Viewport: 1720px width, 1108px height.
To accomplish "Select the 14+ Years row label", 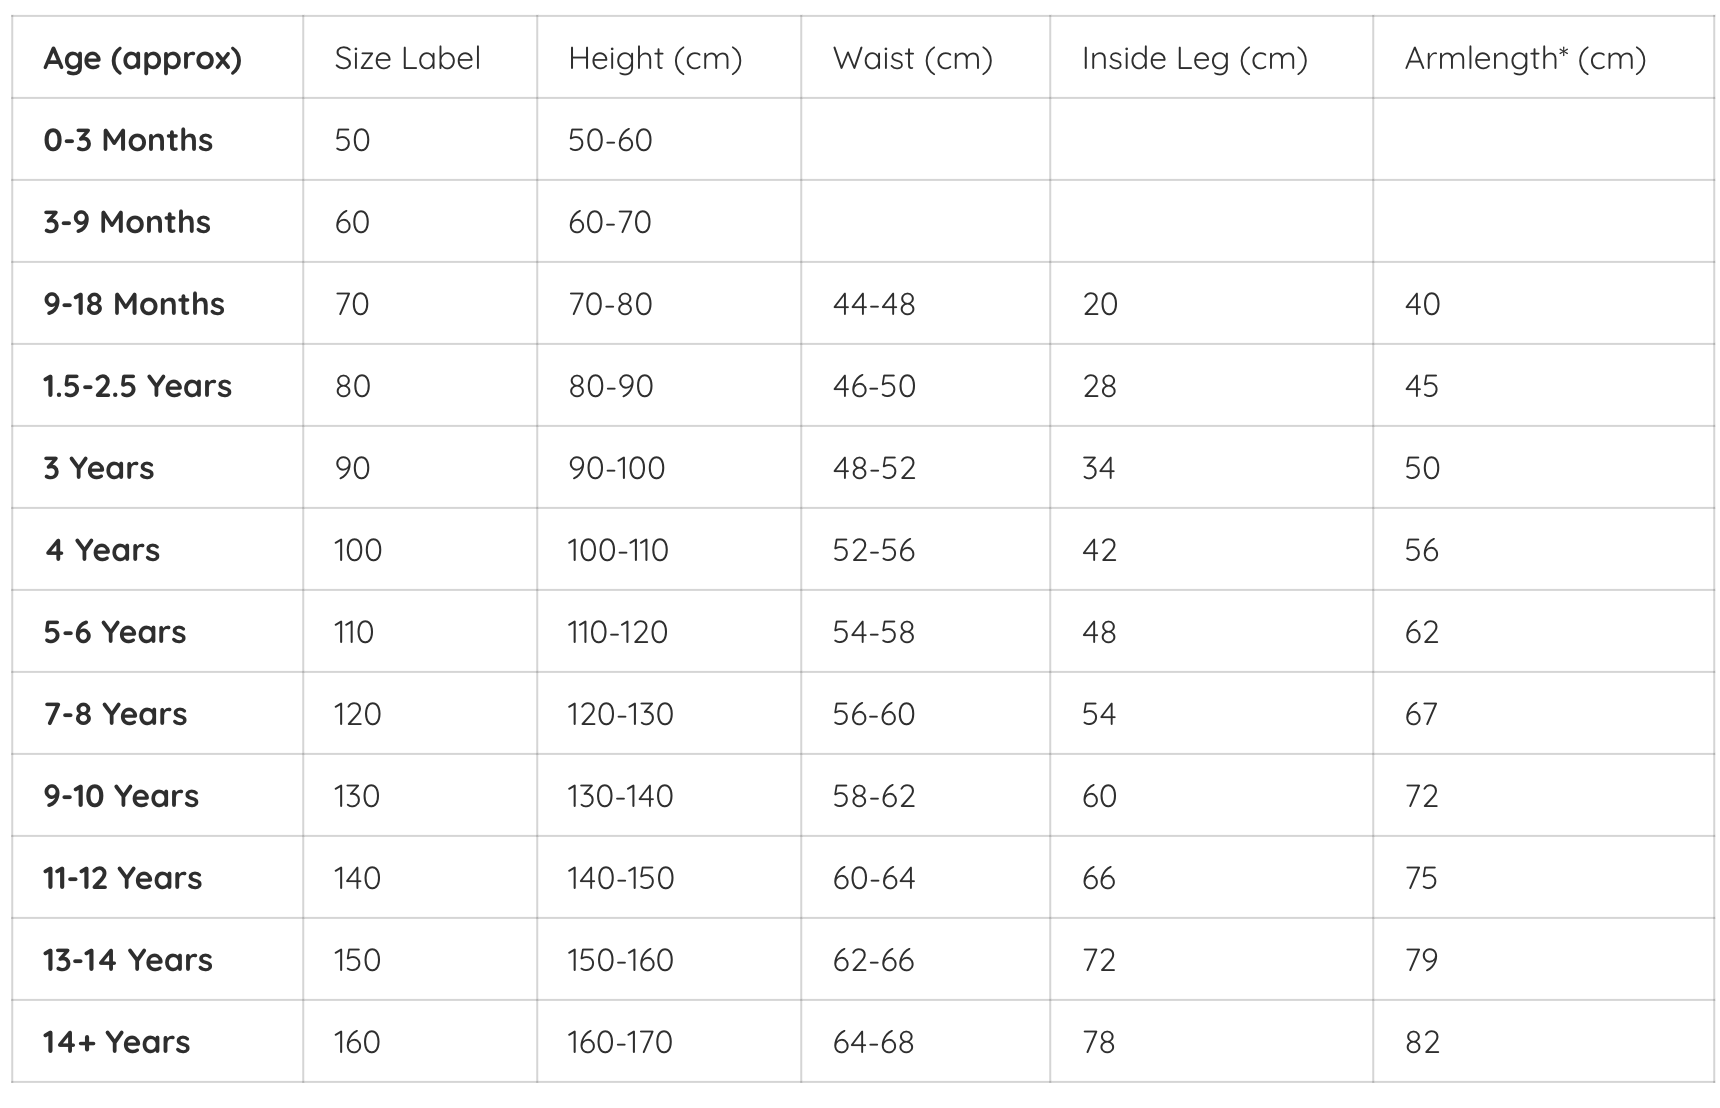I will point(116,1042).
